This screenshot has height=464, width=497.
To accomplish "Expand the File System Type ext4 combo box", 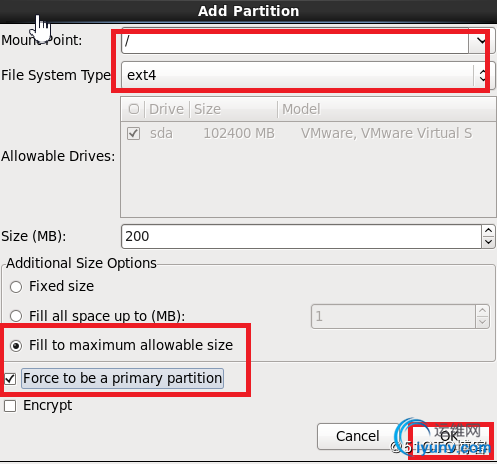I will click(x=308, y=75).
